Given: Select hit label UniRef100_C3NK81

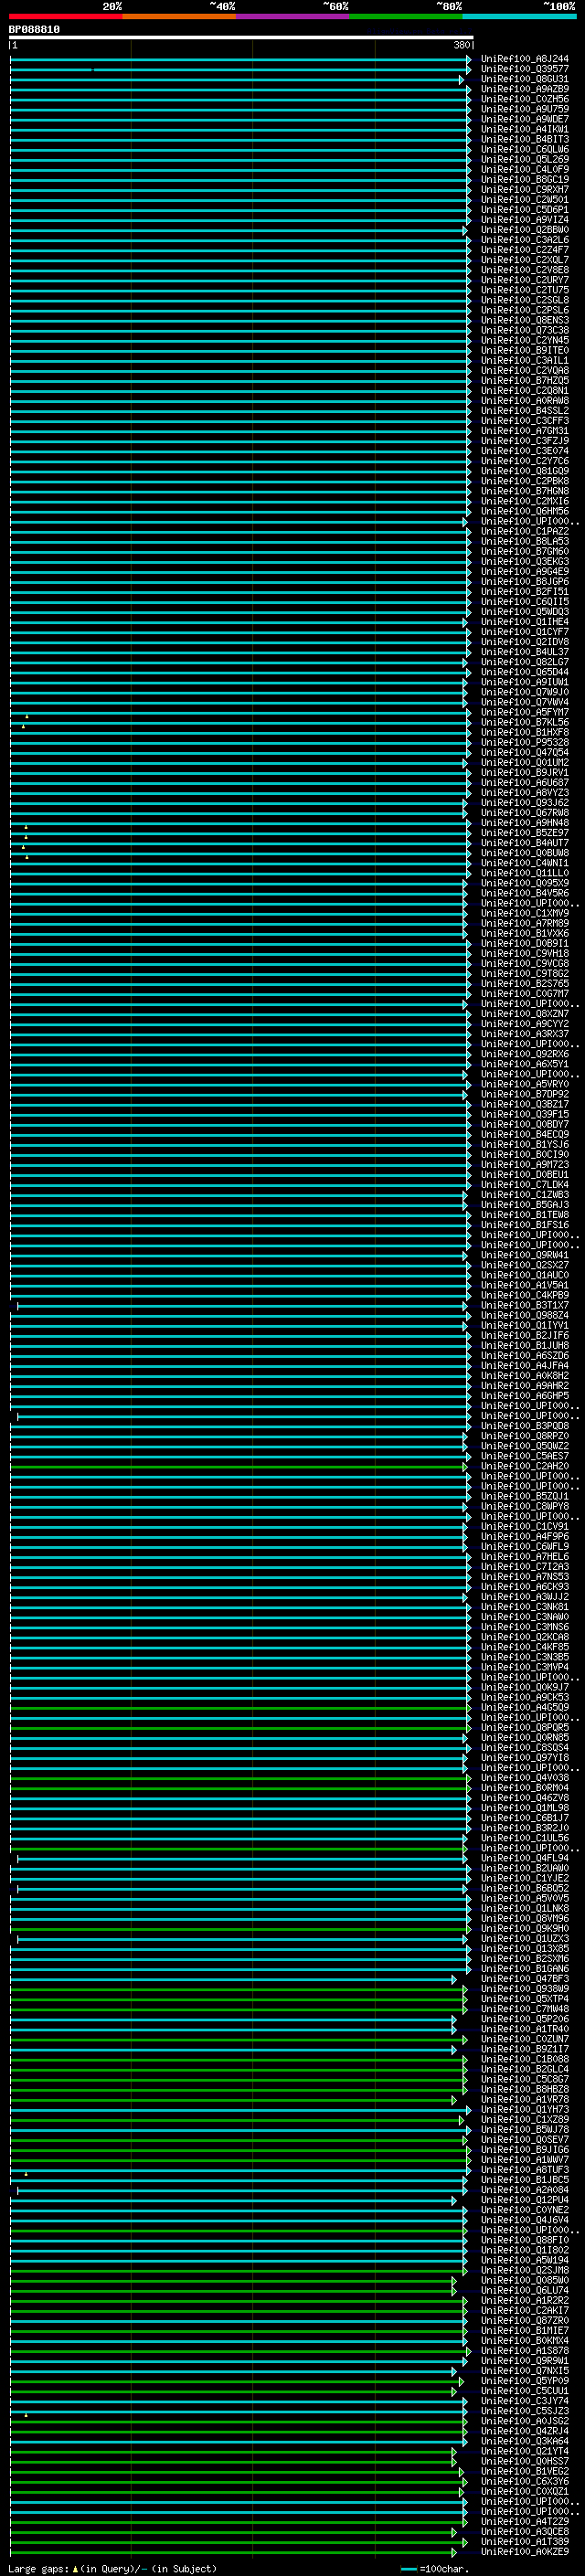Looking at the screenshot, I should coord(525,1607).
